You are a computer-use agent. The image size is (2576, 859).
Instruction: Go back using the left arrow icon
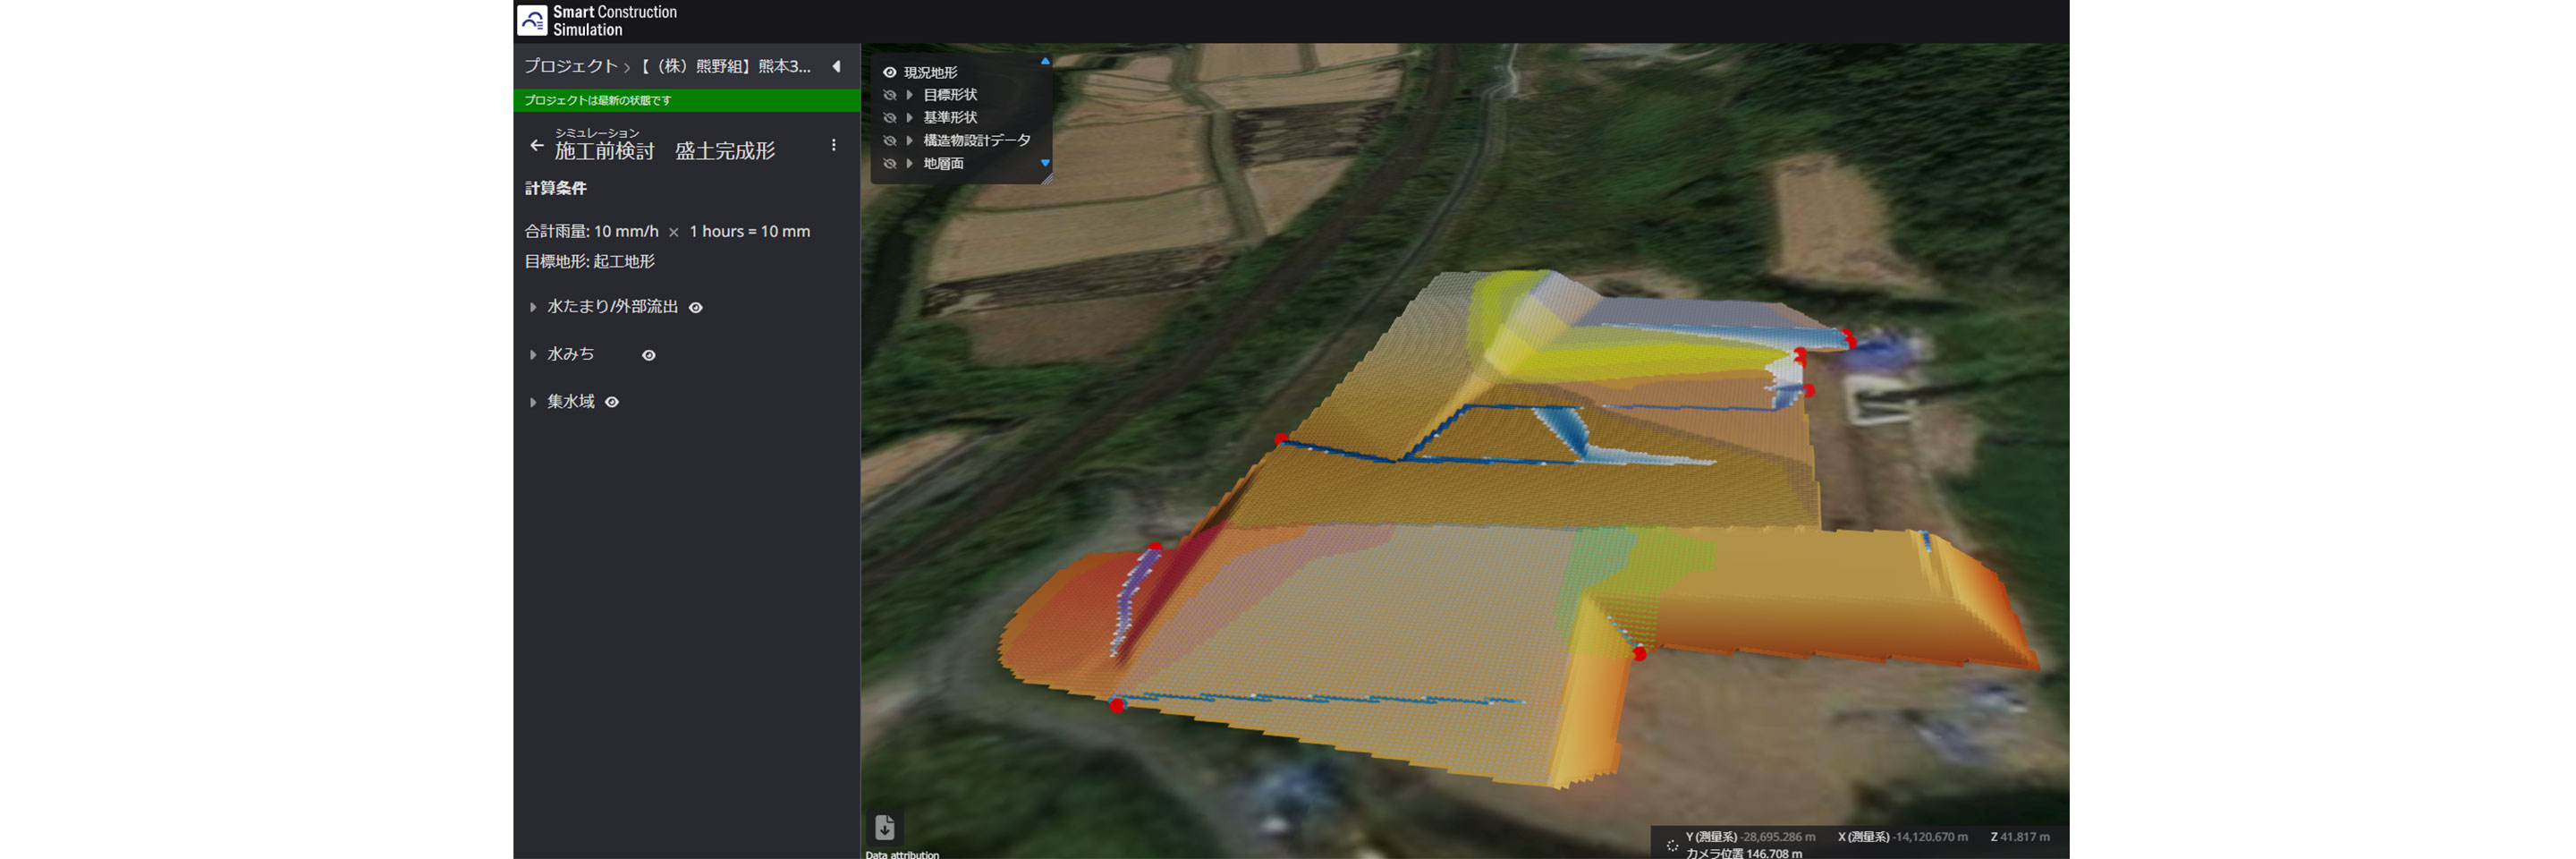point(537,146)
